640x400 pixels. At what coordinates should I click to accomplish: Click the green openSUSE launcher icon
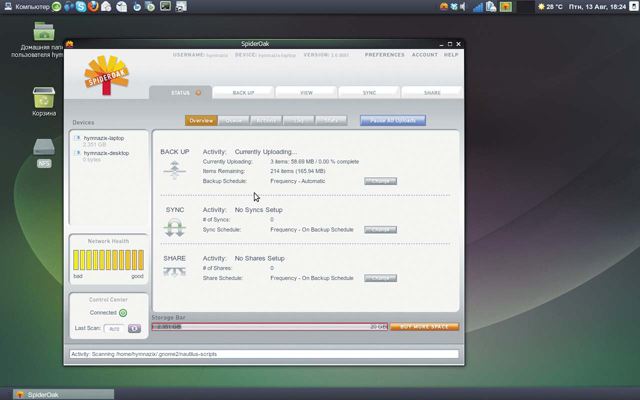pyautogui.click(x=56, y=7)
